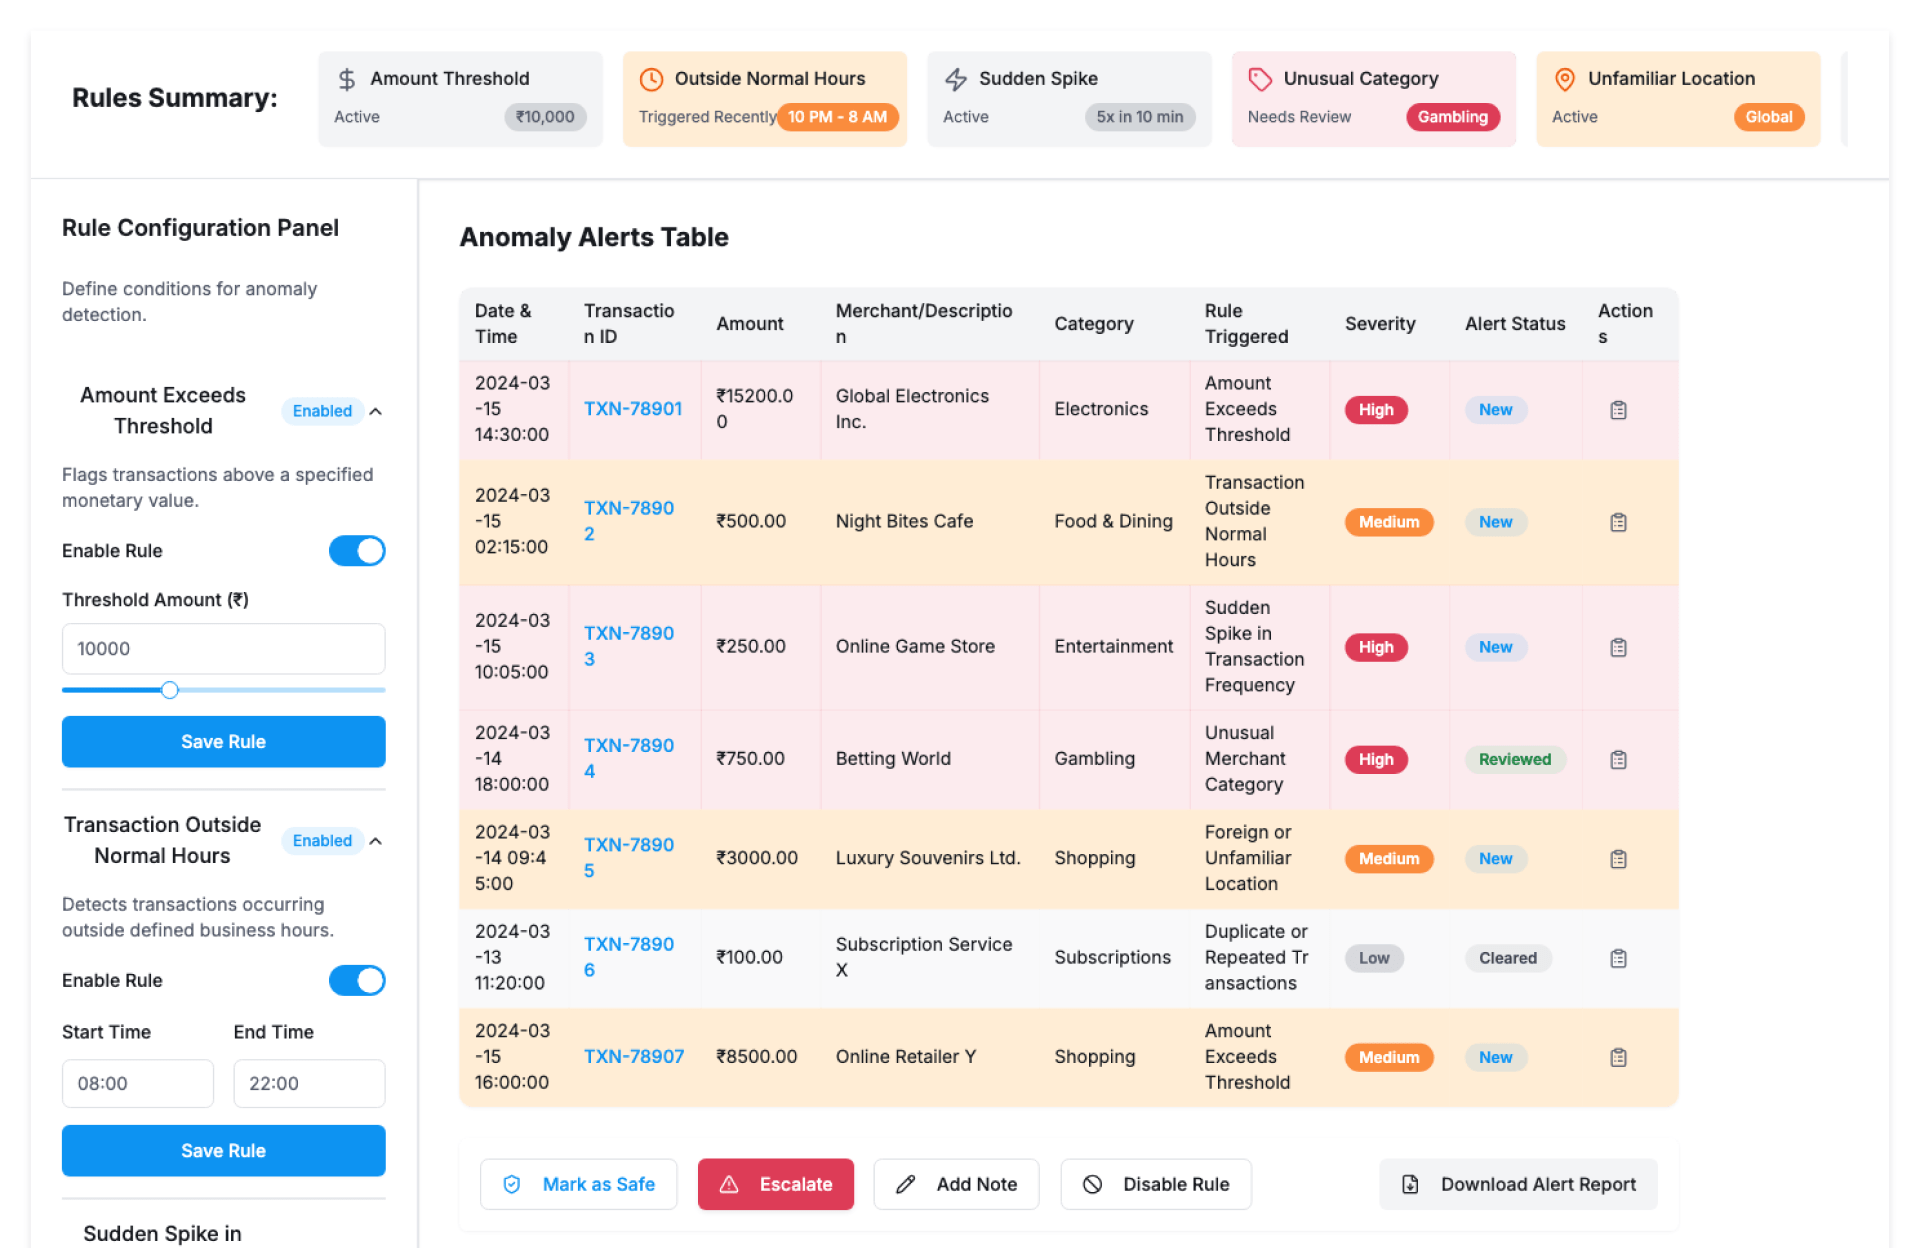Click the Mark as Safe button
1920x1248 pixels.
click(578, 1184)
